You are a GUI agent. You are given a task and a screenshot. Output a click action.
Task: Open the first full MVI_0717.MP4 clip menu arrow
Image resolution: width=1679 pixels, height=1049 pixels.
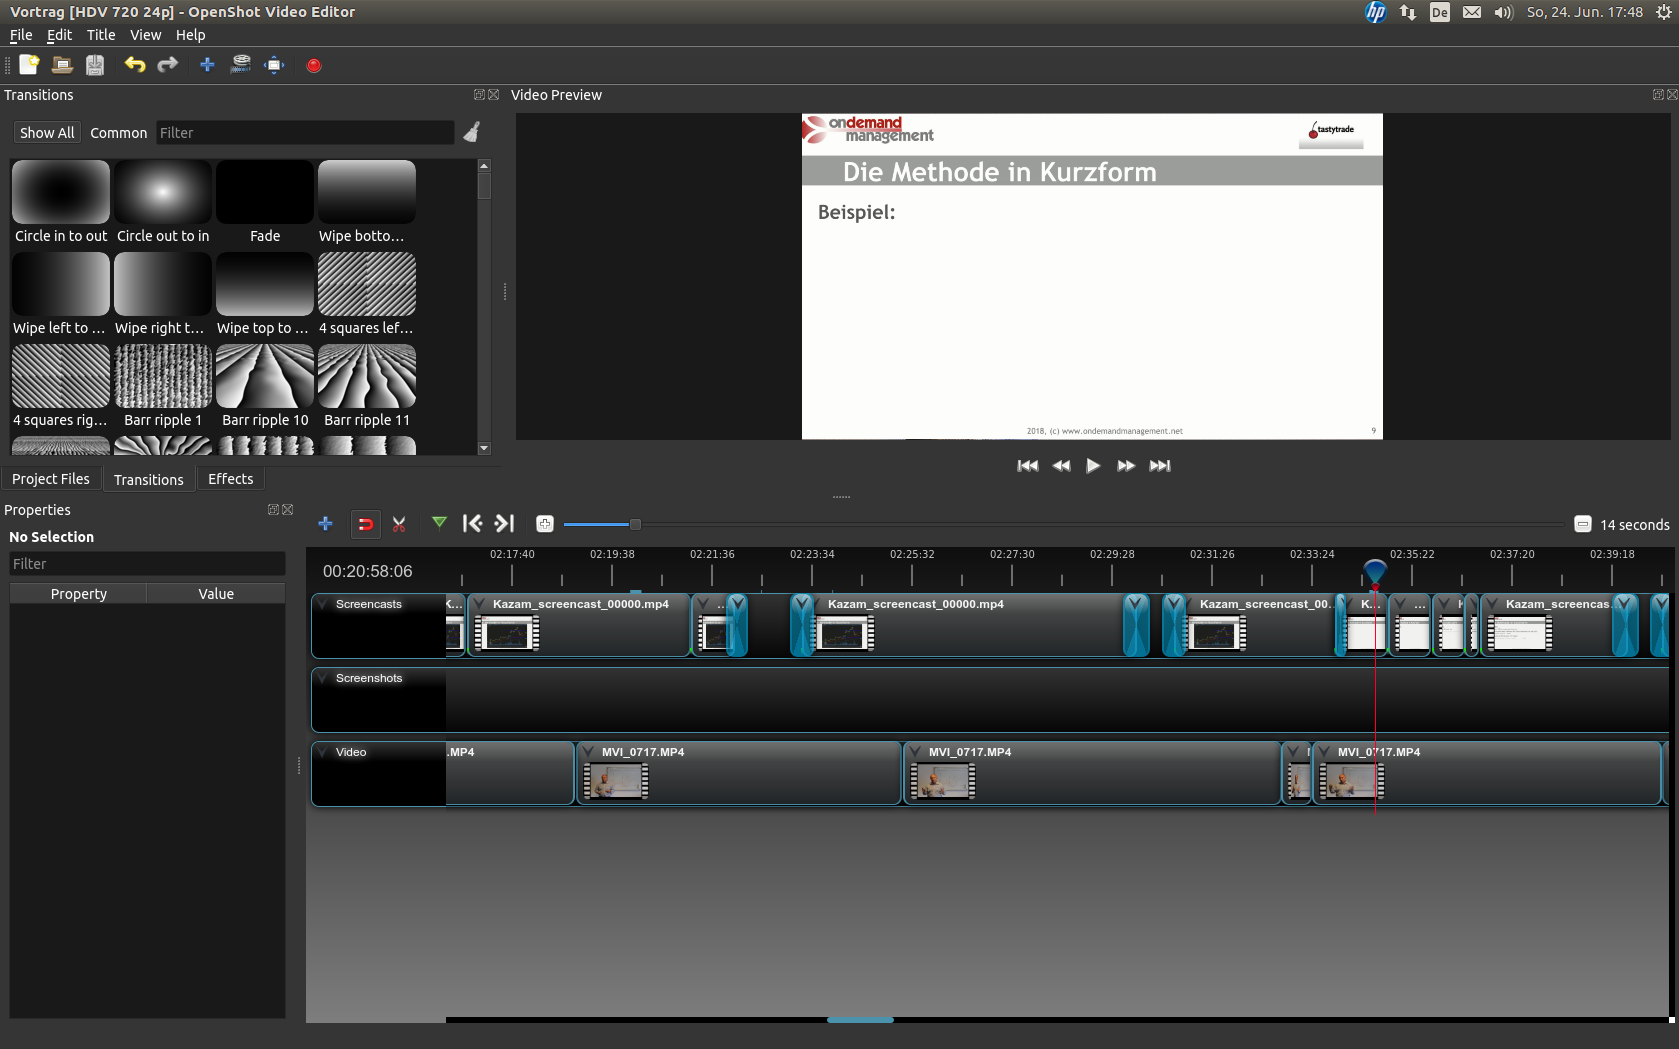[x=589, y=752]
